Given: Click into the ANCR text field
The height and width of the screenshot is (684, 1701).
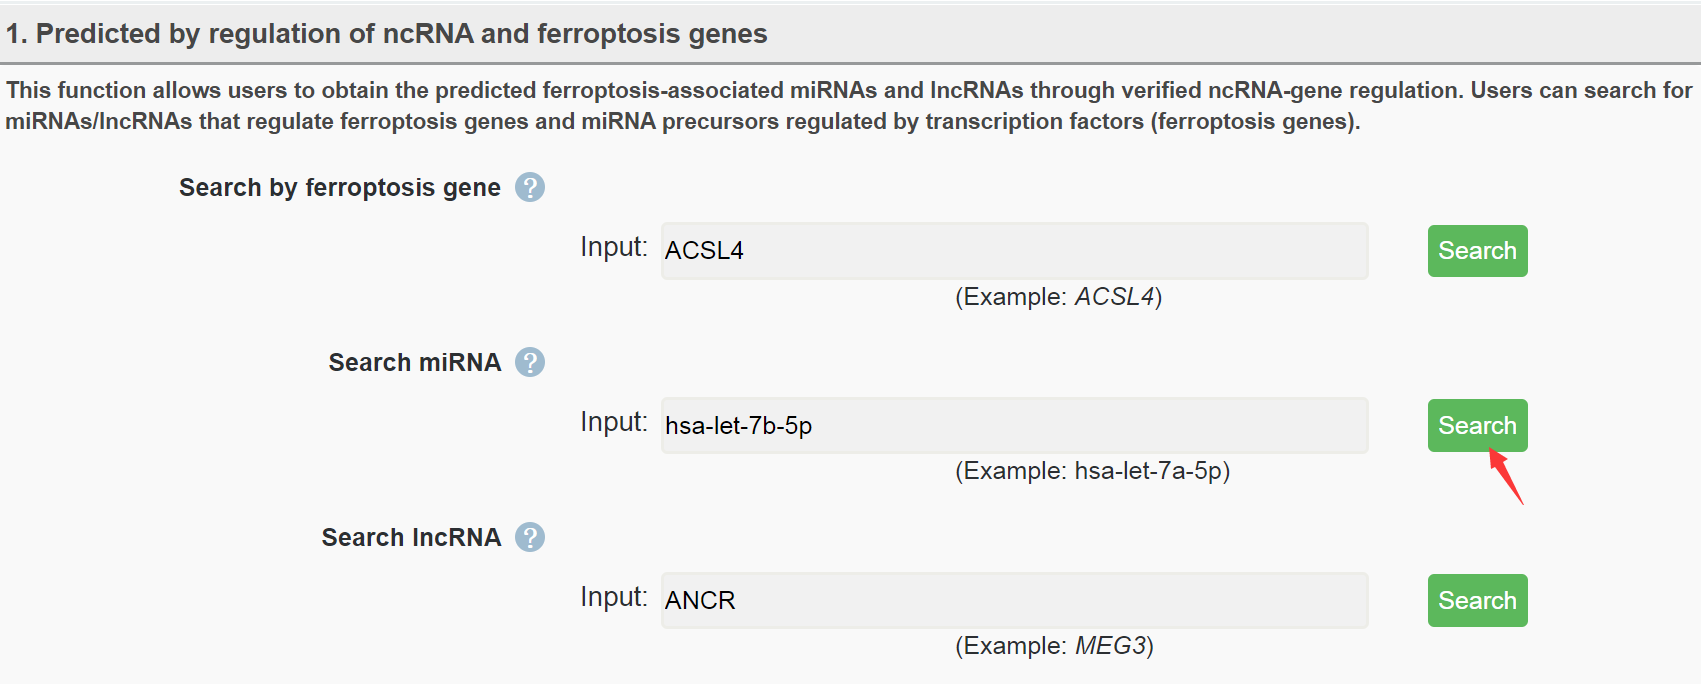Looking at the screenshot, I should pos(1014,600).
